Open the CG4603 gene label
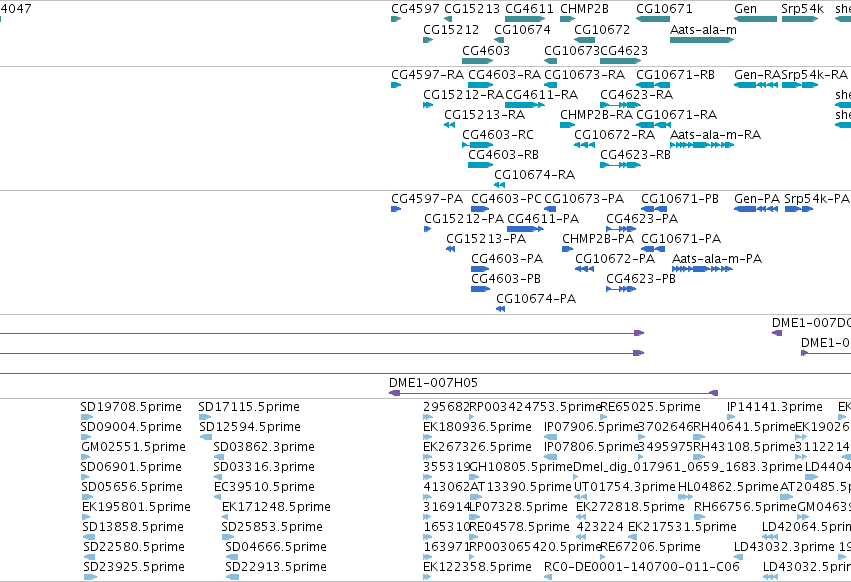Image resolution: width=851 pixels, height=582 pixels. click(x=486, y=50)
